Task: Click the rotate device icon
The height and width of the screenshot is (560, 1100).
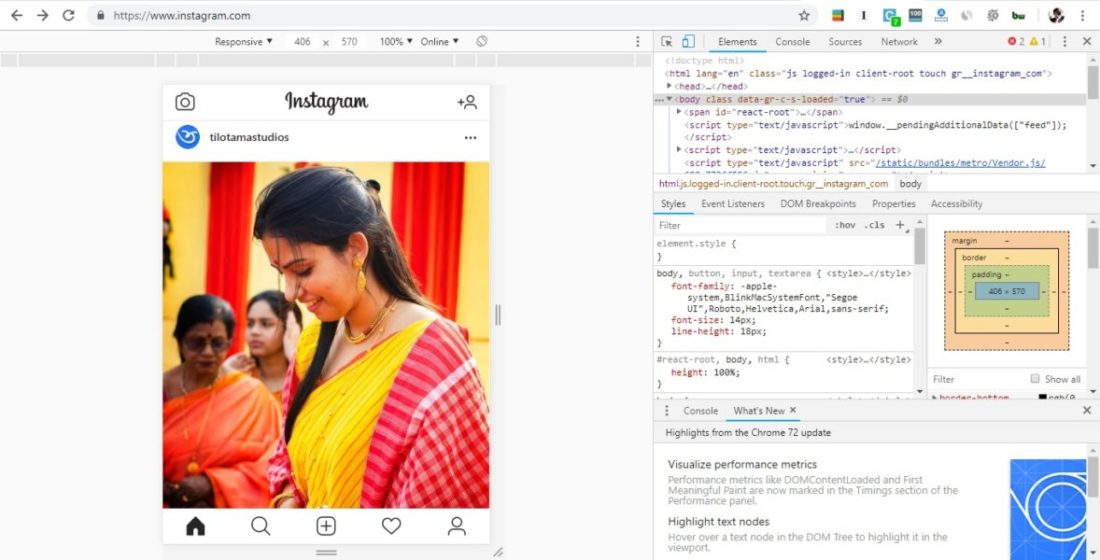Action: (481, 41)
